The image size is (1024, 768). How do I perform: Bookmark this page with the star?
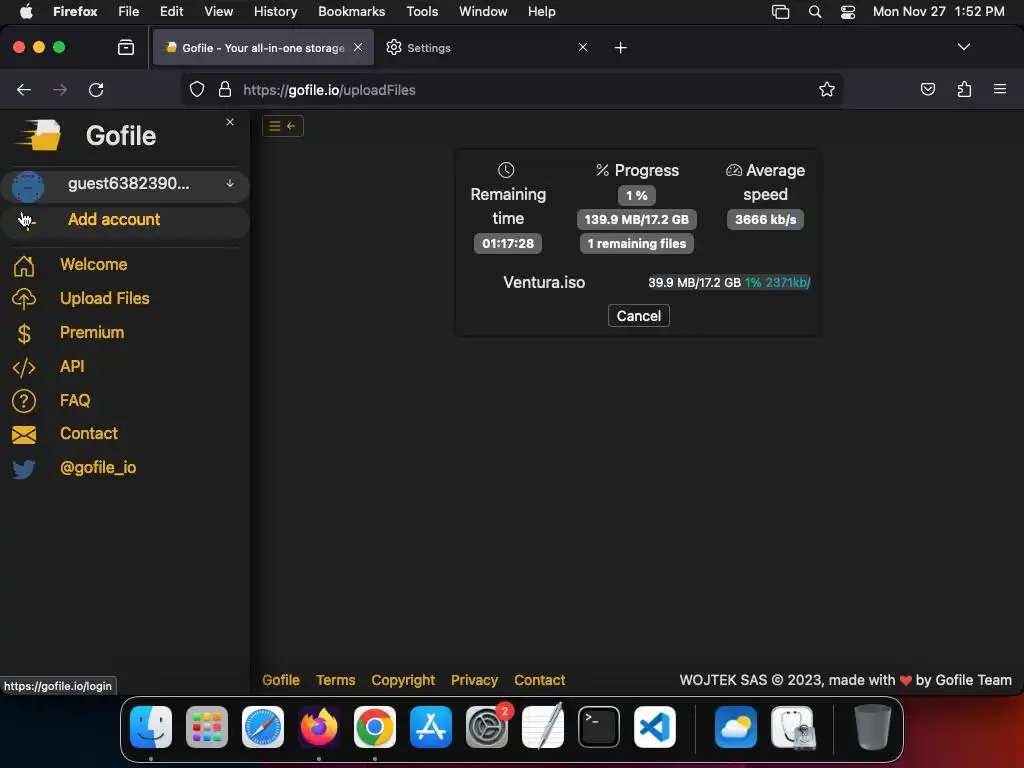coord(827,89)
